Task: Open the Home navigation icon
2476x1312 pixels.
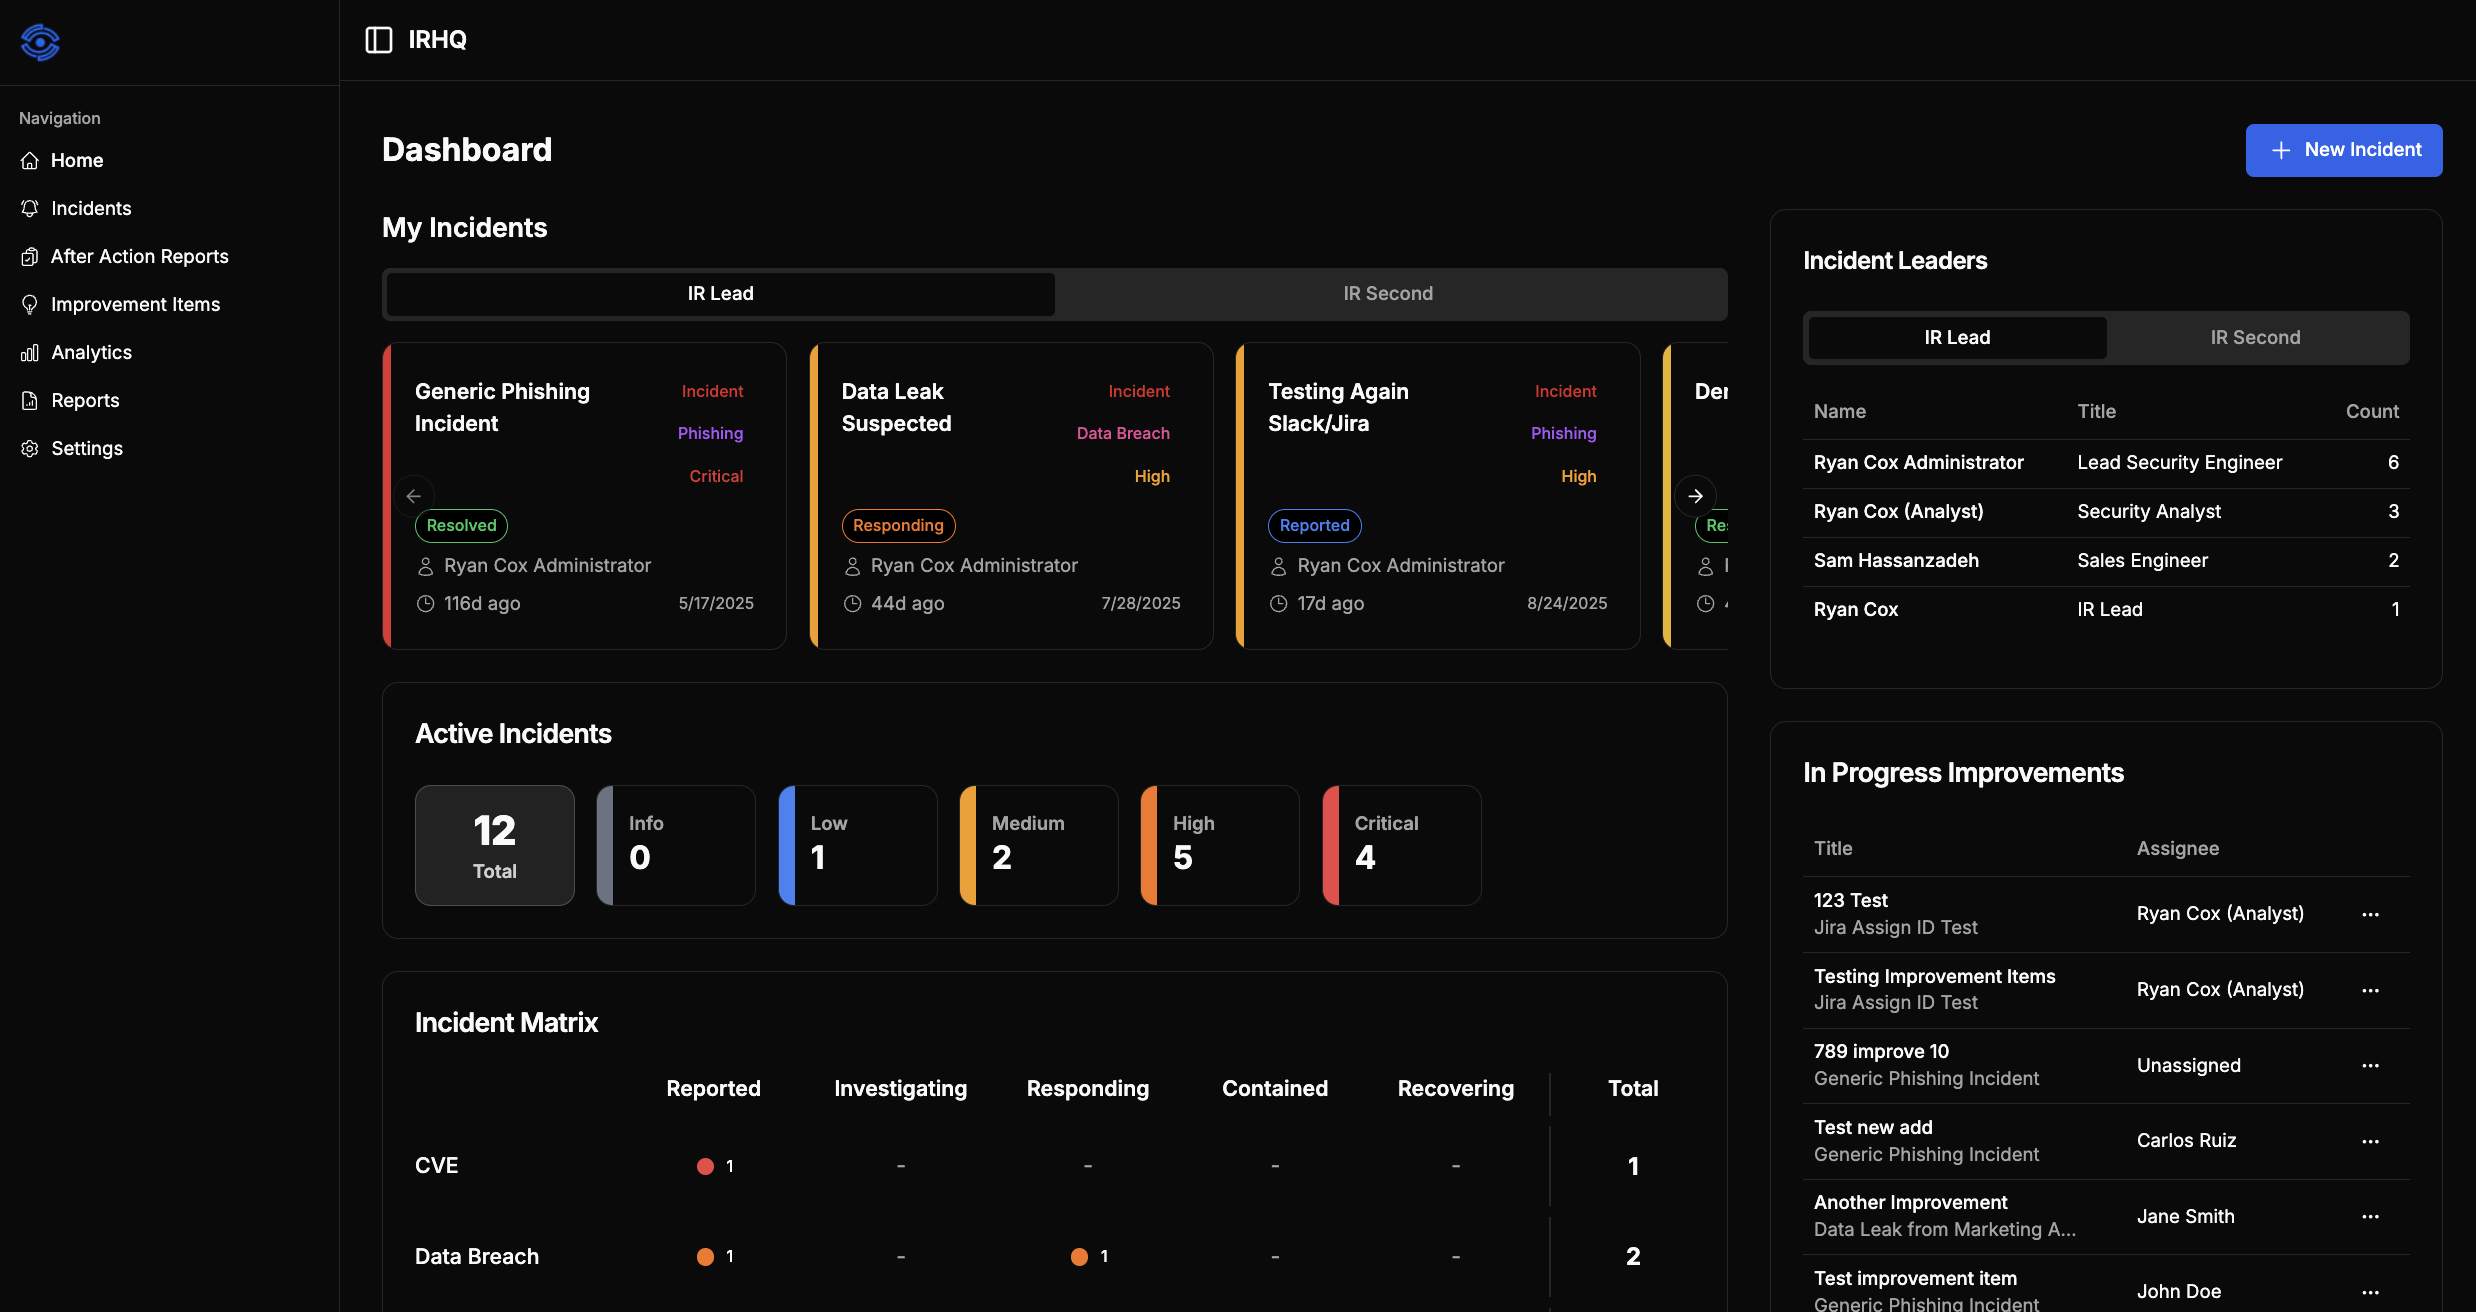Action: tap(29, 160)
